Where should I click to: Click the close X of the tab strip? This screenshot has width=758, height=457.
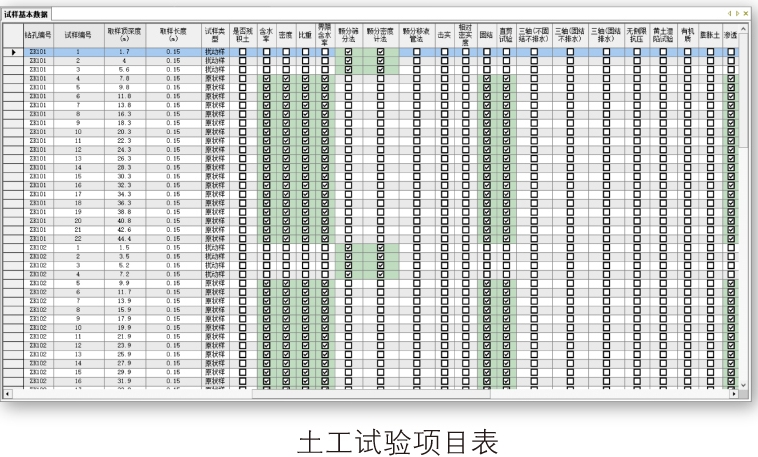pos(748,13)
